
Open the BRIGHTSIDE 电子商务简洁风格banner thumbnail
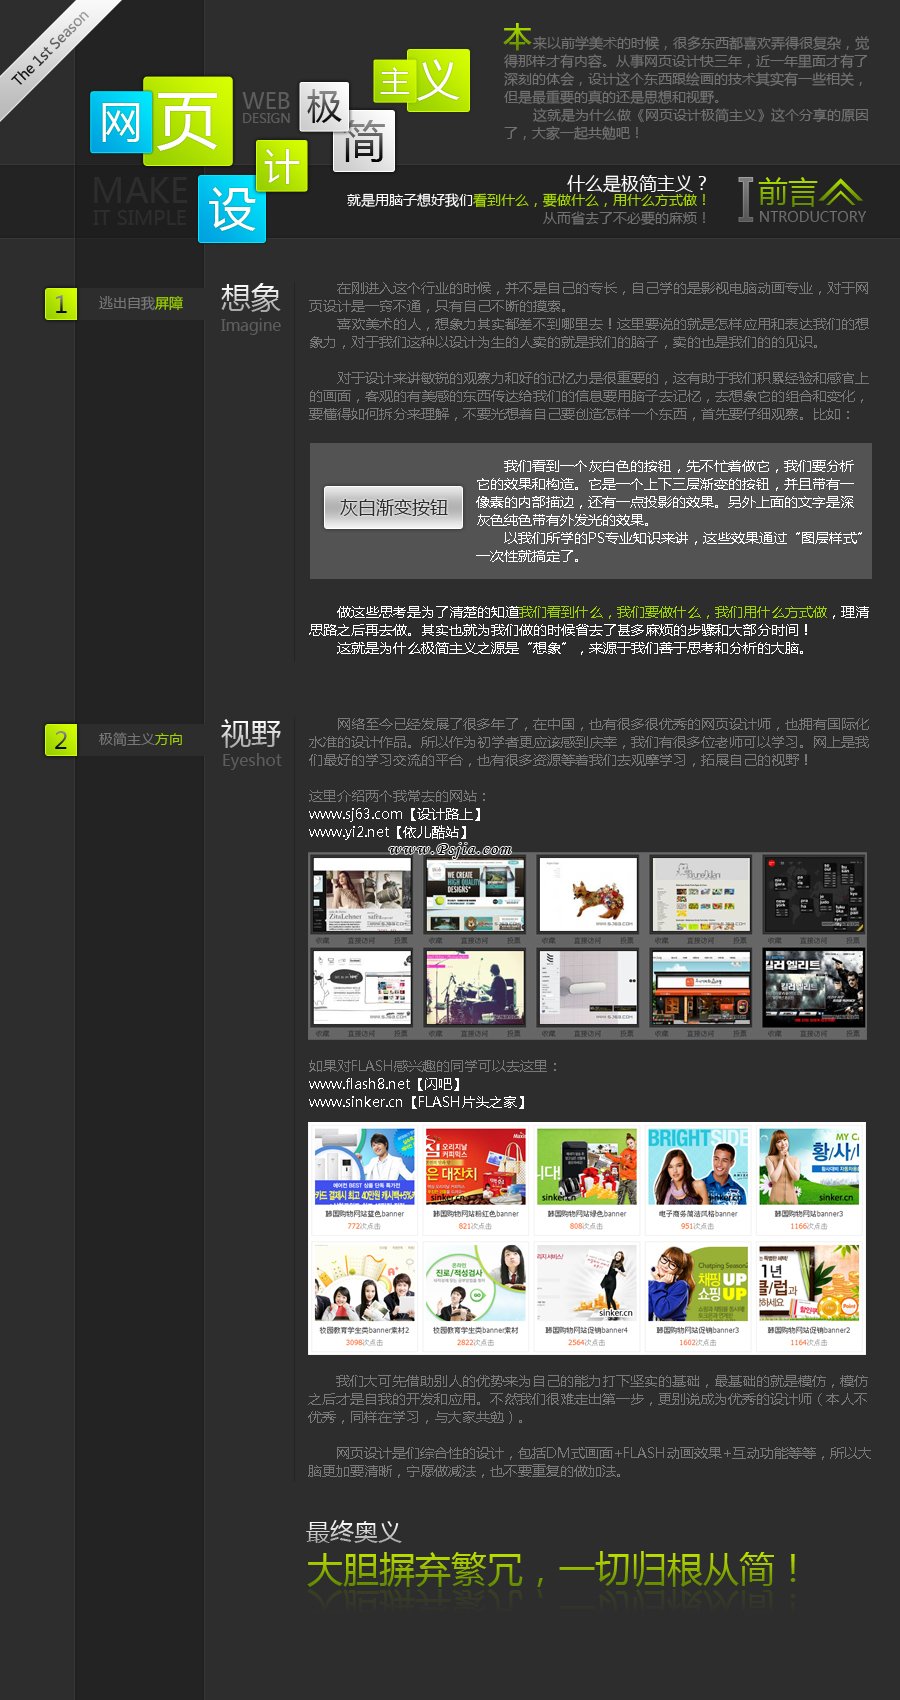[x=698, y=1167]
